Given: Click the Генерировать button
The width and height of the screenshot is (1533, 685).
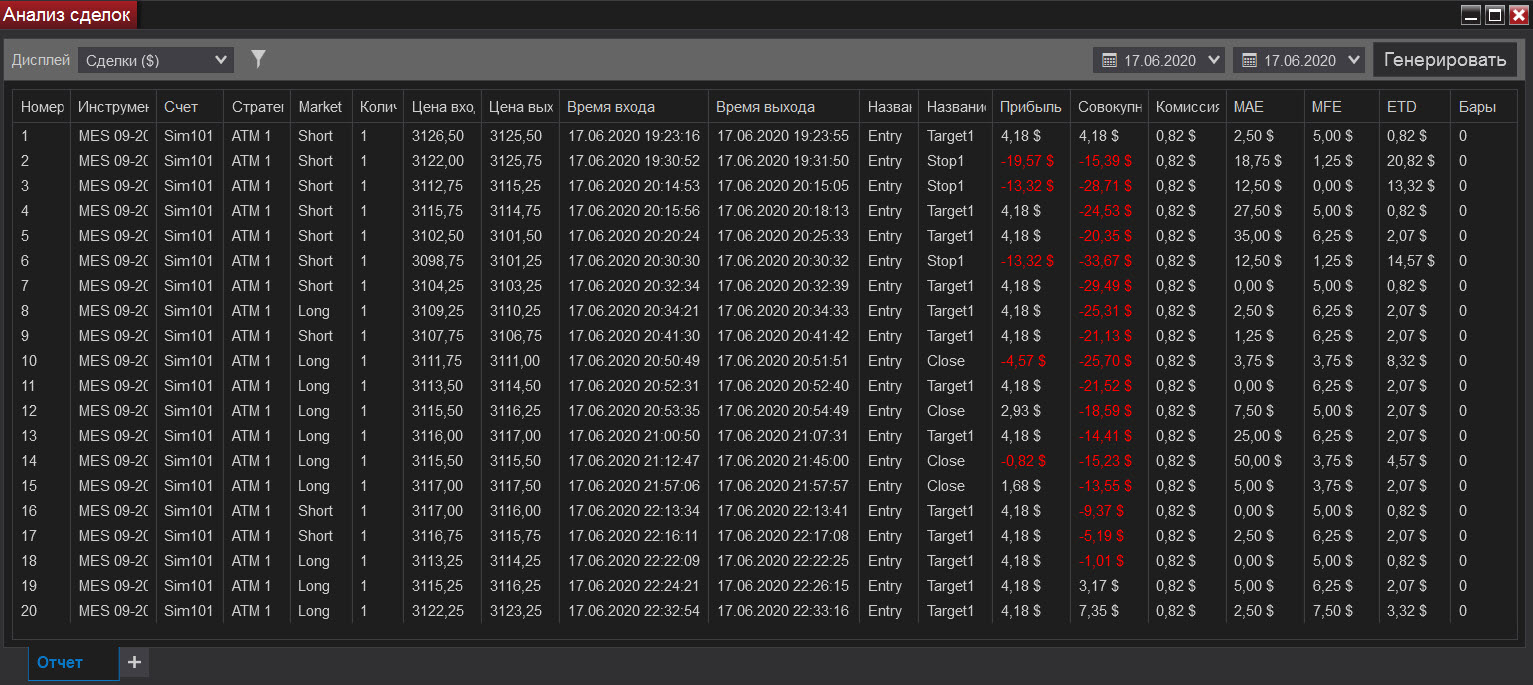Looking at the screenshot, I should point(1444,60).
